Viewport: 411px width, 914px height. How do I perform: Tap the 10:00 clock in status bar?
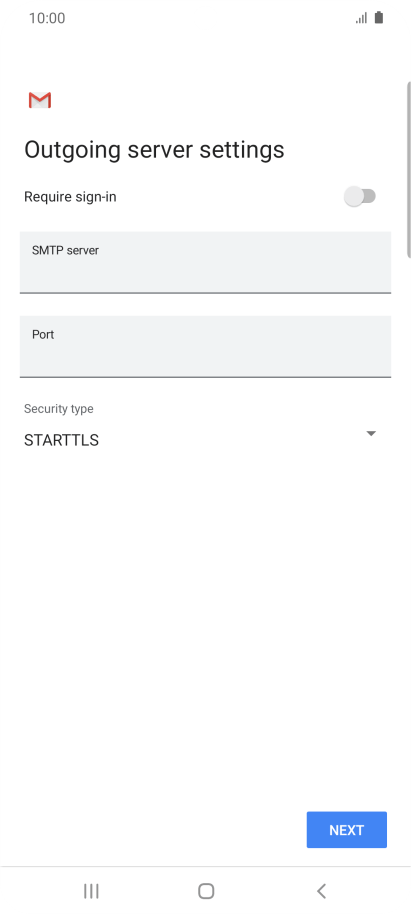47,18
